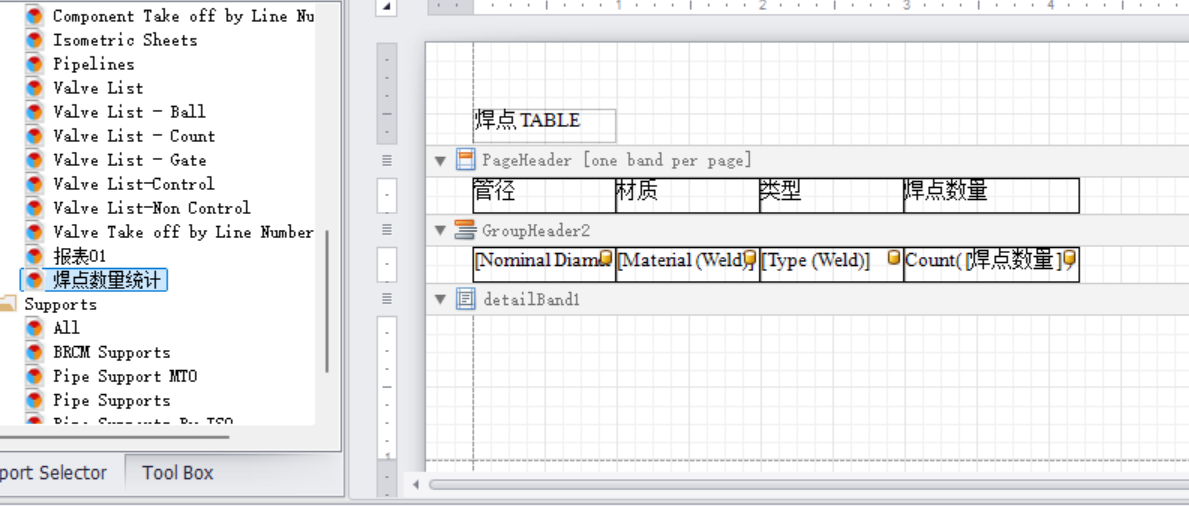Collapse the GroupHeader2 band
Screen dimensions: 1189x506
440,231
